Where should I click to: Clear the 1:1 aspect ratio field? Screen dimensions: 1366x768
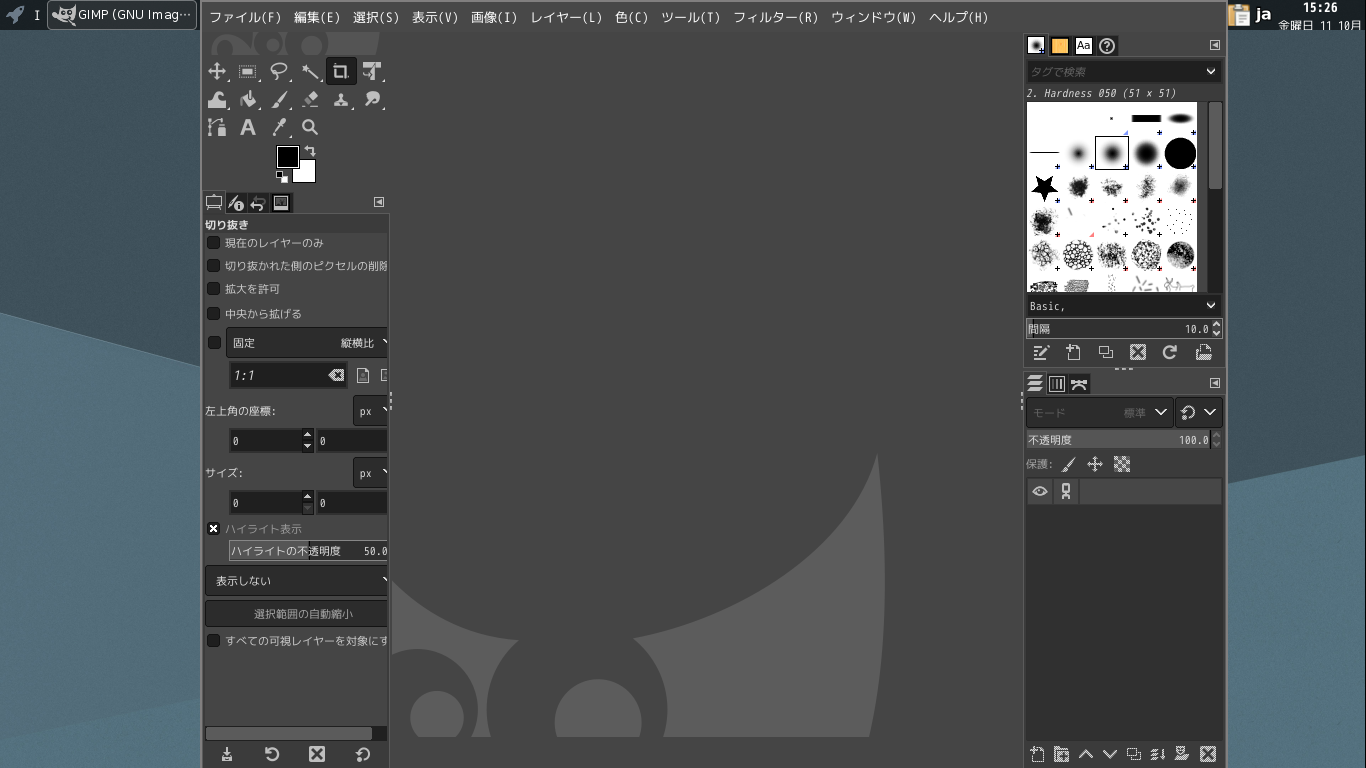[336, 375]
